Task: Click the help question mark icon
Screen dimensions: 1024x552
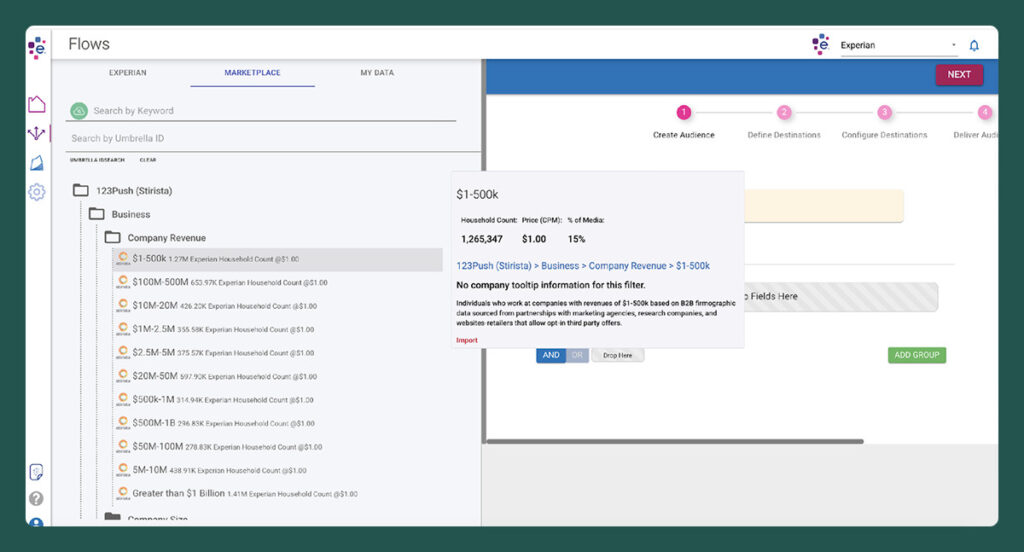Action: (37, 498)
